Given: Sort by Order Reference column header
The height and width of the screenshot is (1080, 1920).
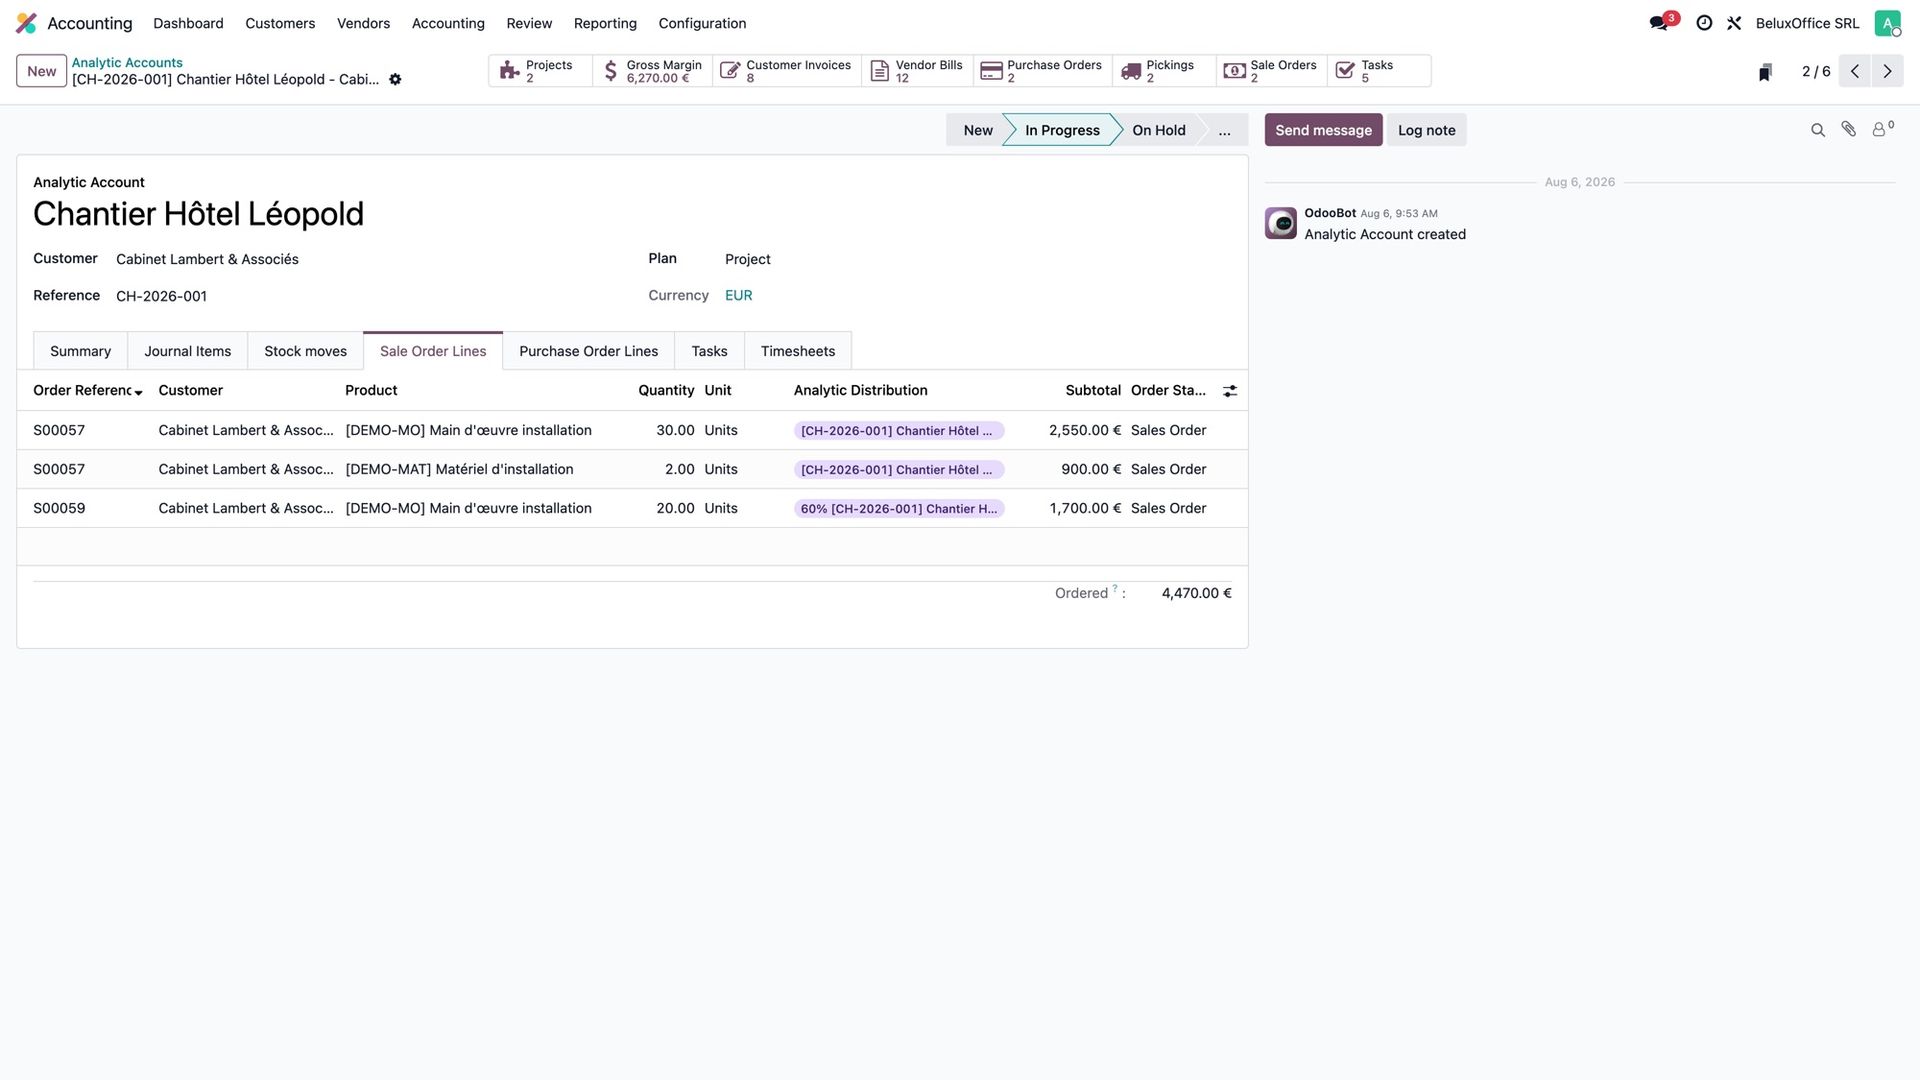Looking at the screenshot, I should (87, 391).
